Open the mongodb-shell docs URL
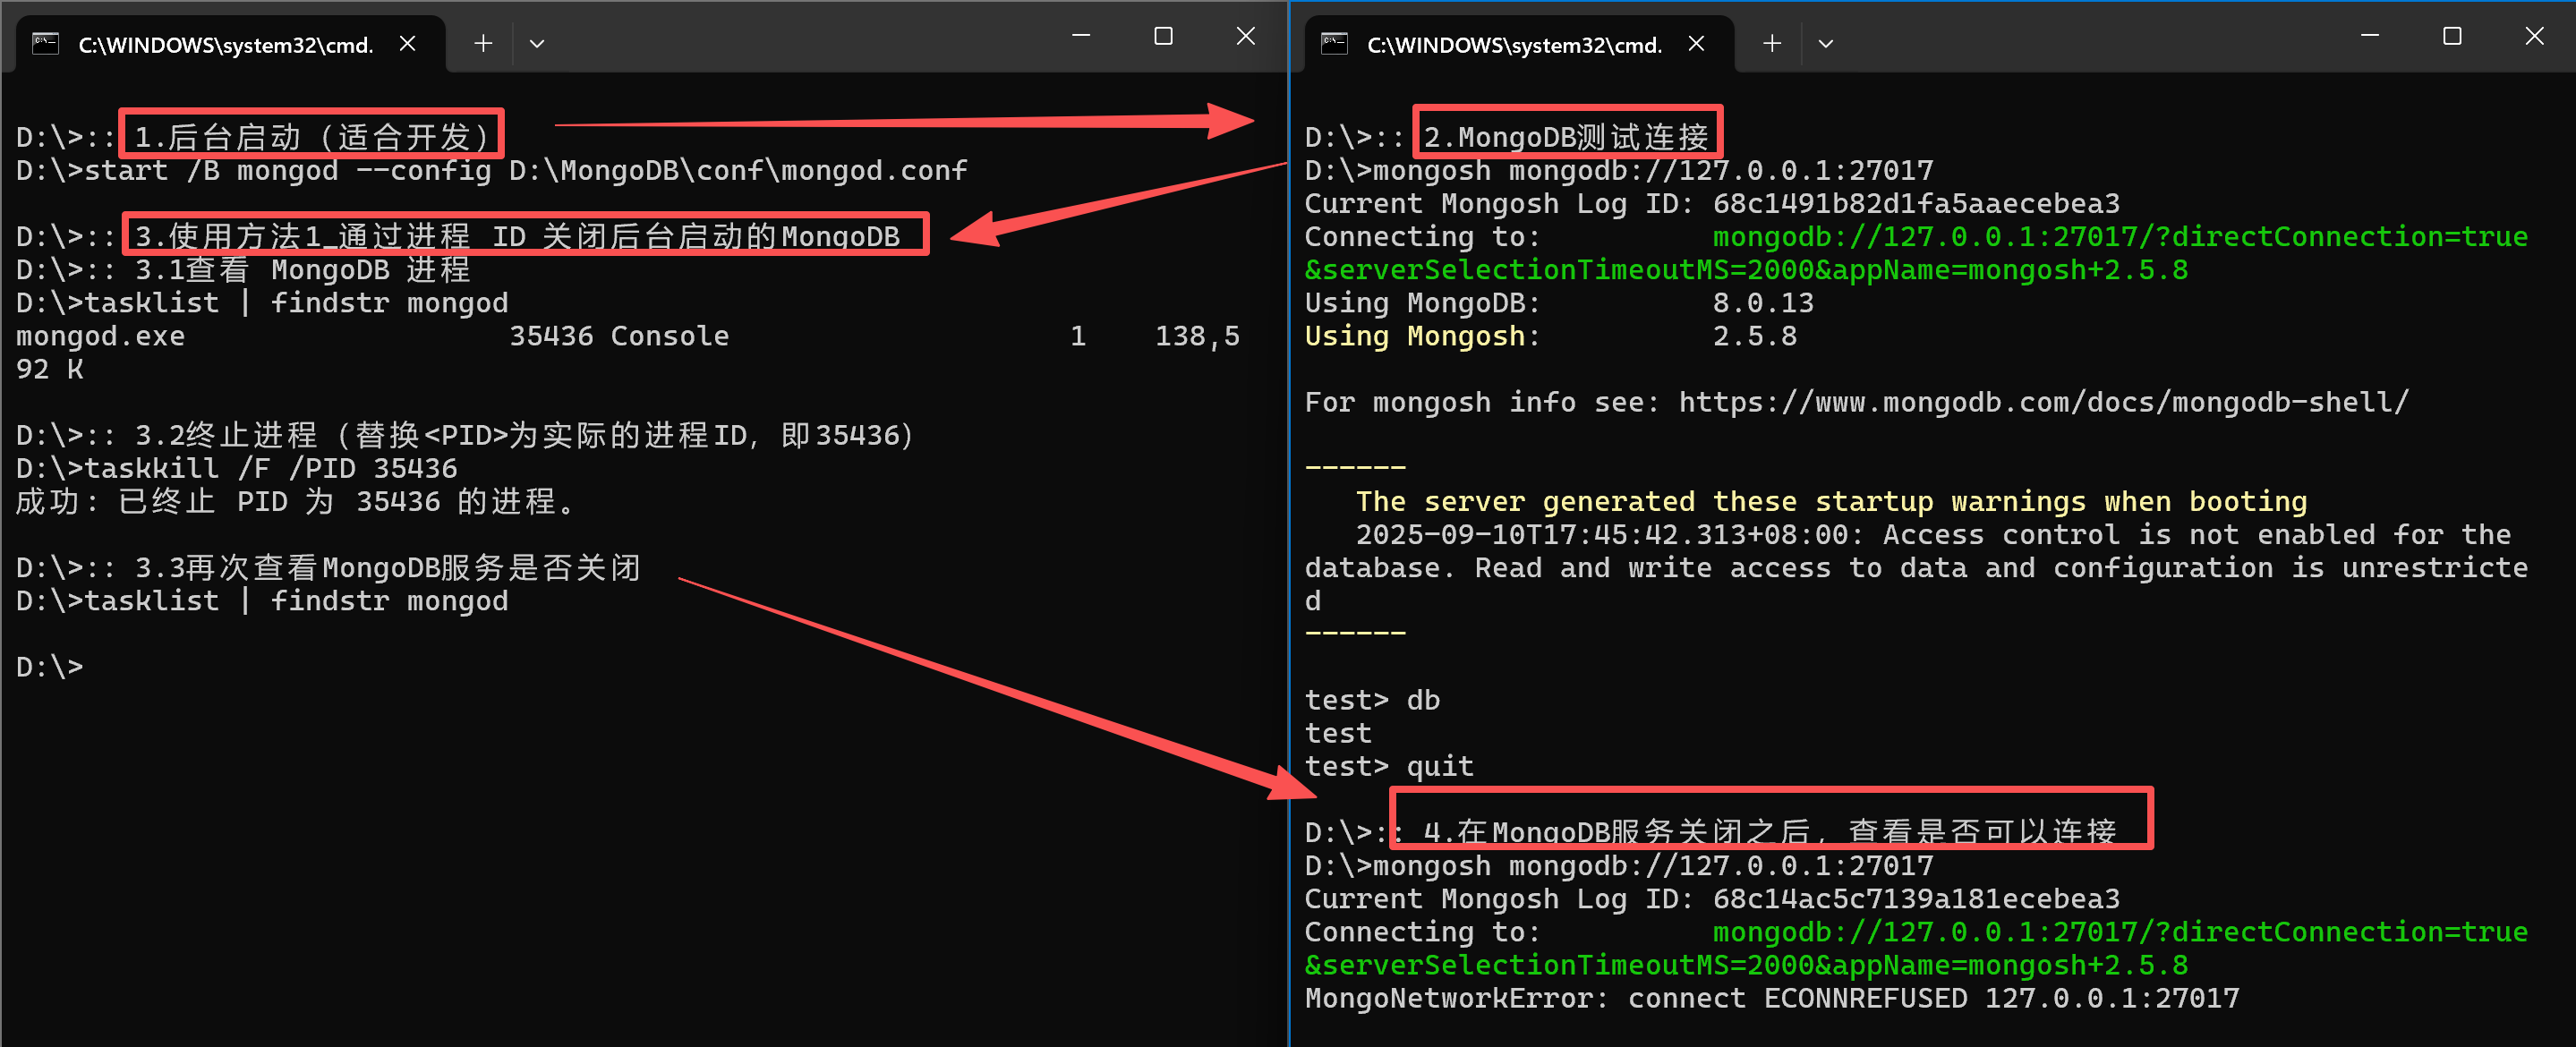 tap(2043, 403)
